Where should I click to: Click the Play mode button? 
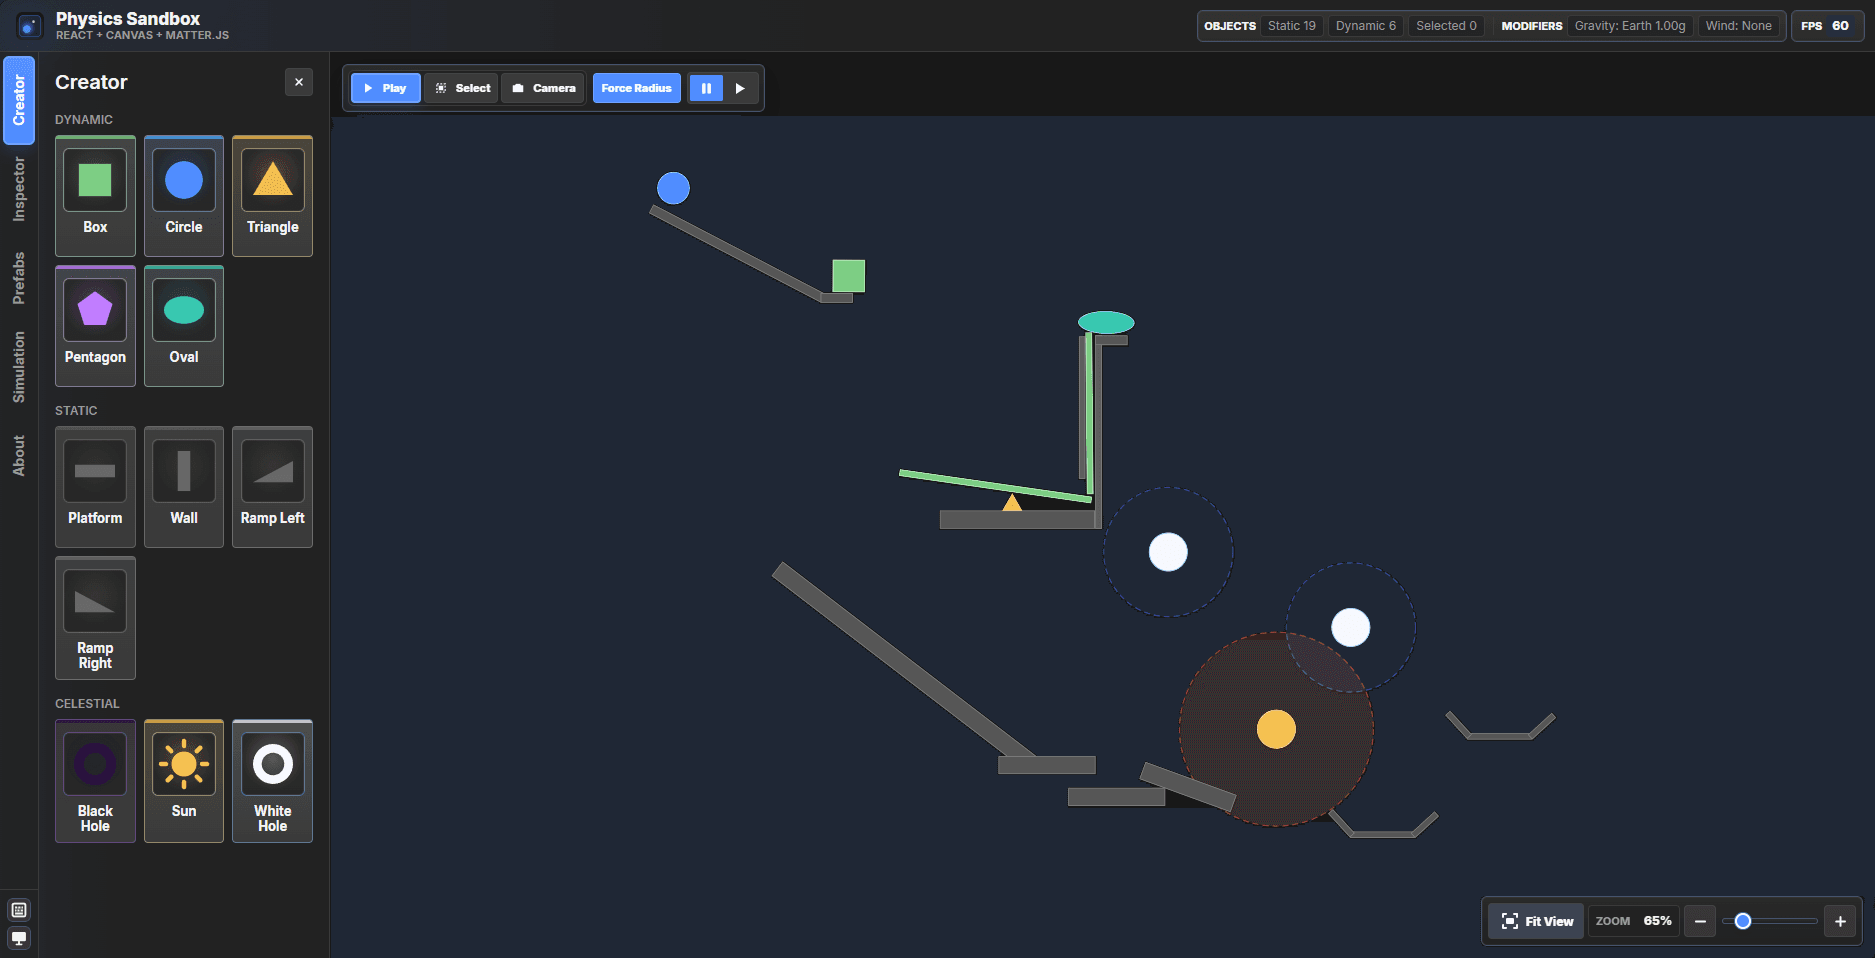coord(386,88)
